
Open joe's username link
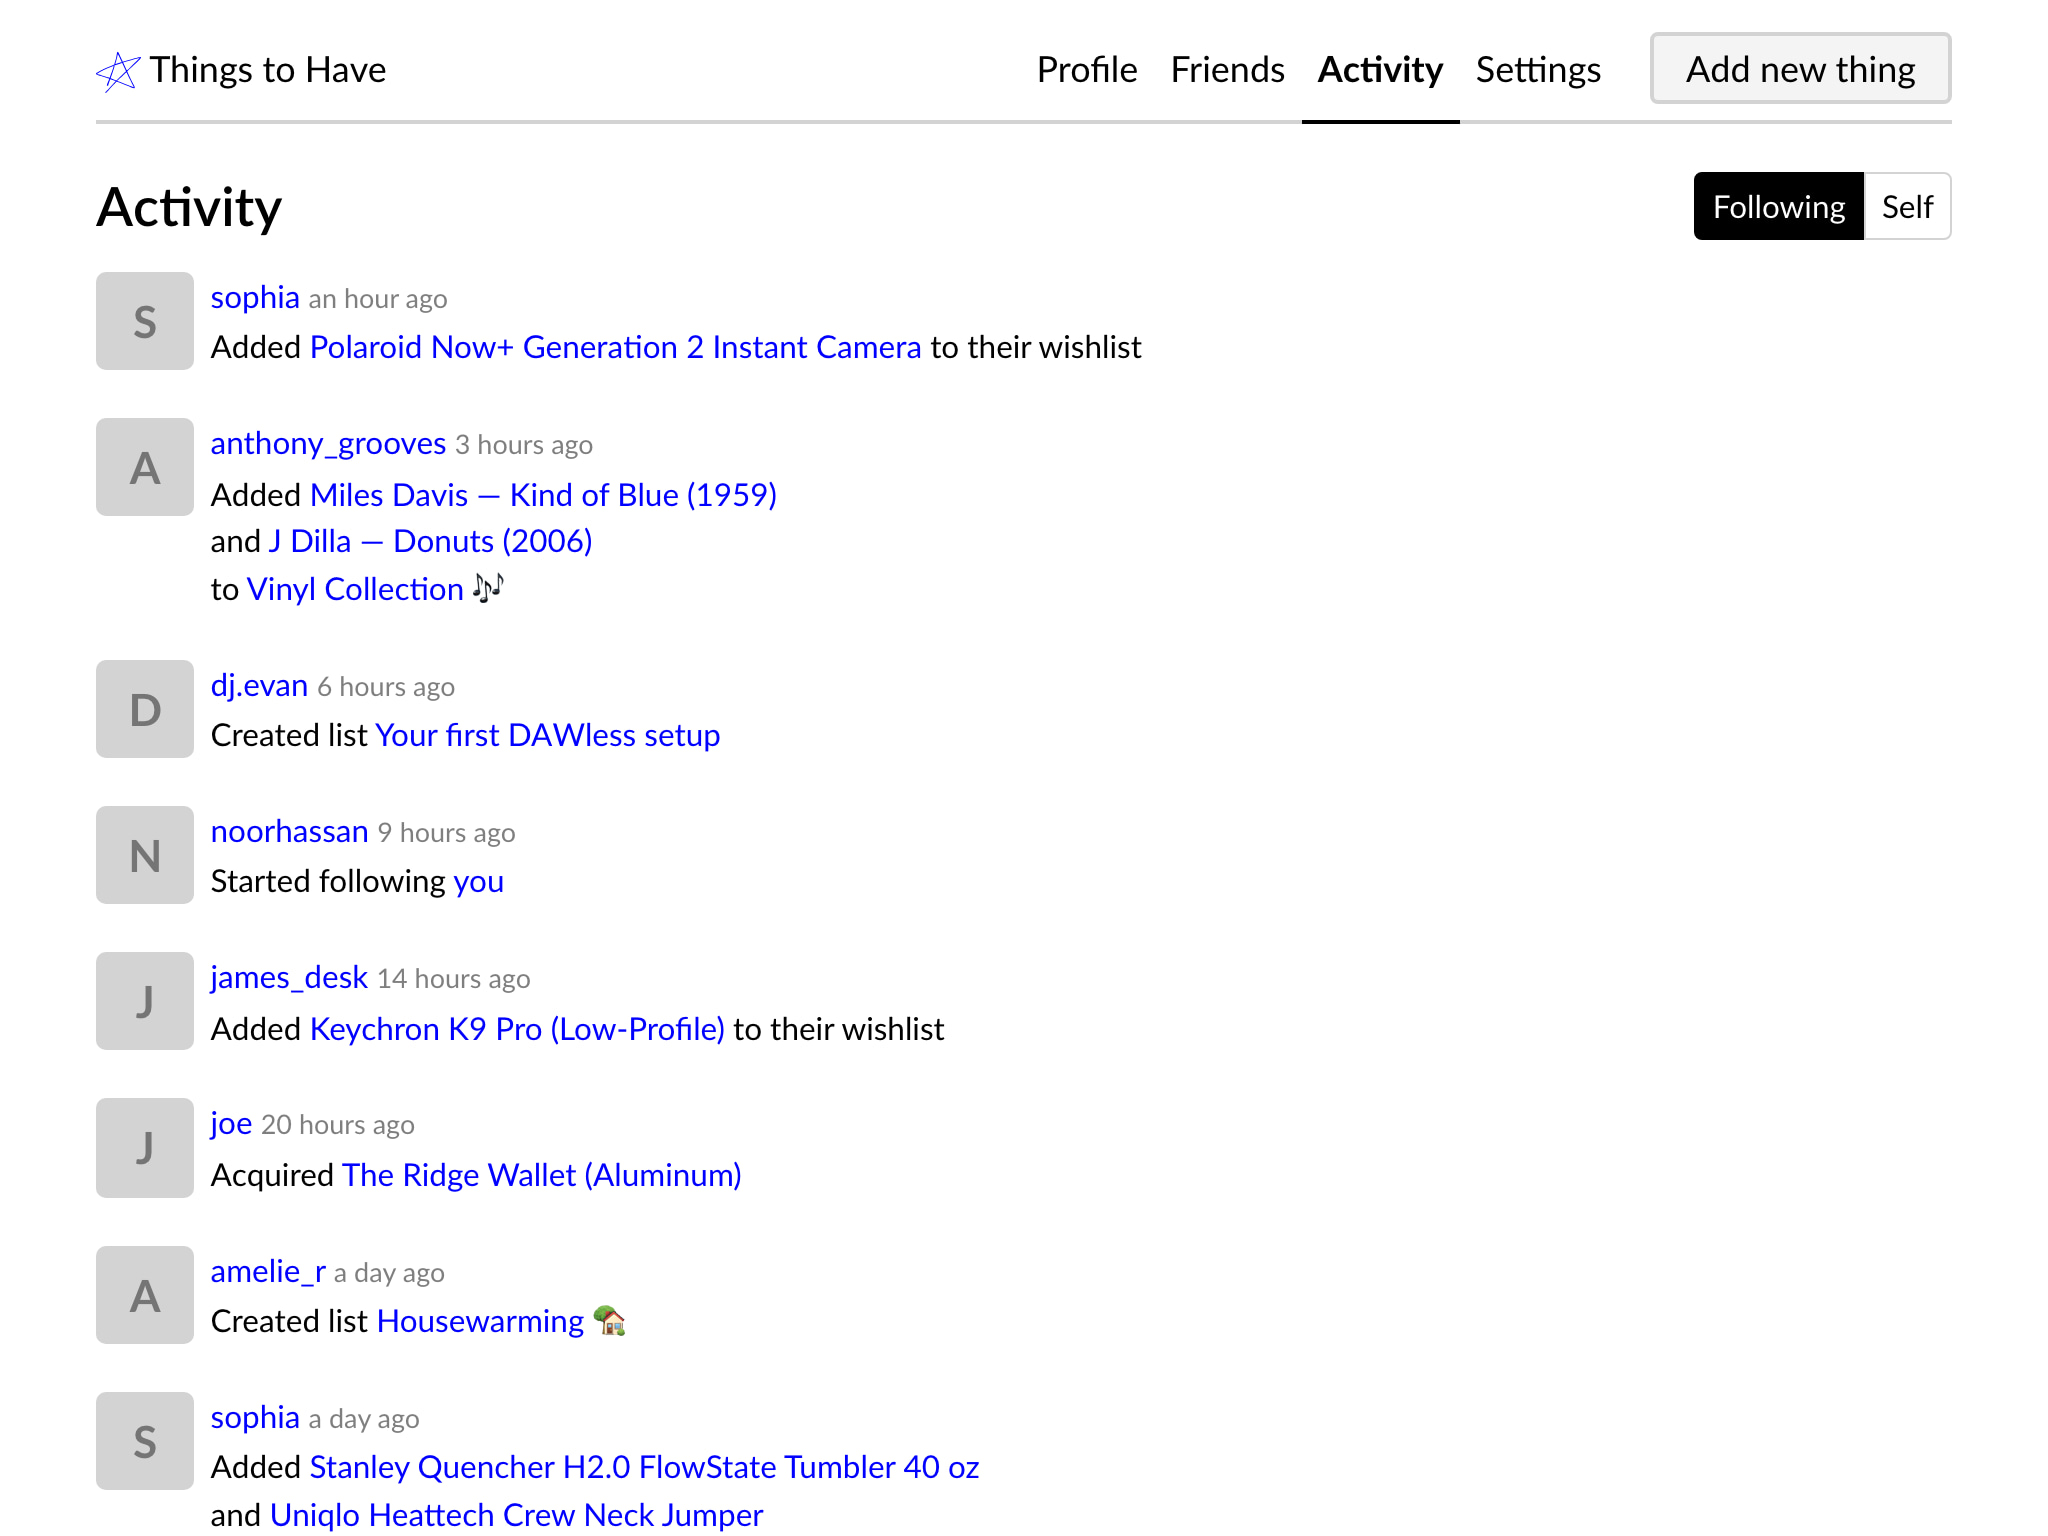click(x=231, y=1123)
